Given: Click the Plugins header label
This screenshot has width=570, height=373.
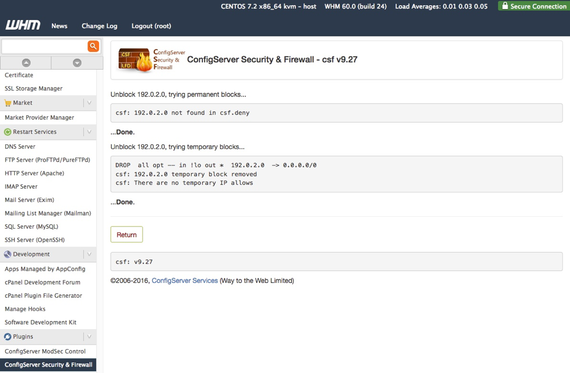Looking at the screenshot, I should (x=23, y=337).
